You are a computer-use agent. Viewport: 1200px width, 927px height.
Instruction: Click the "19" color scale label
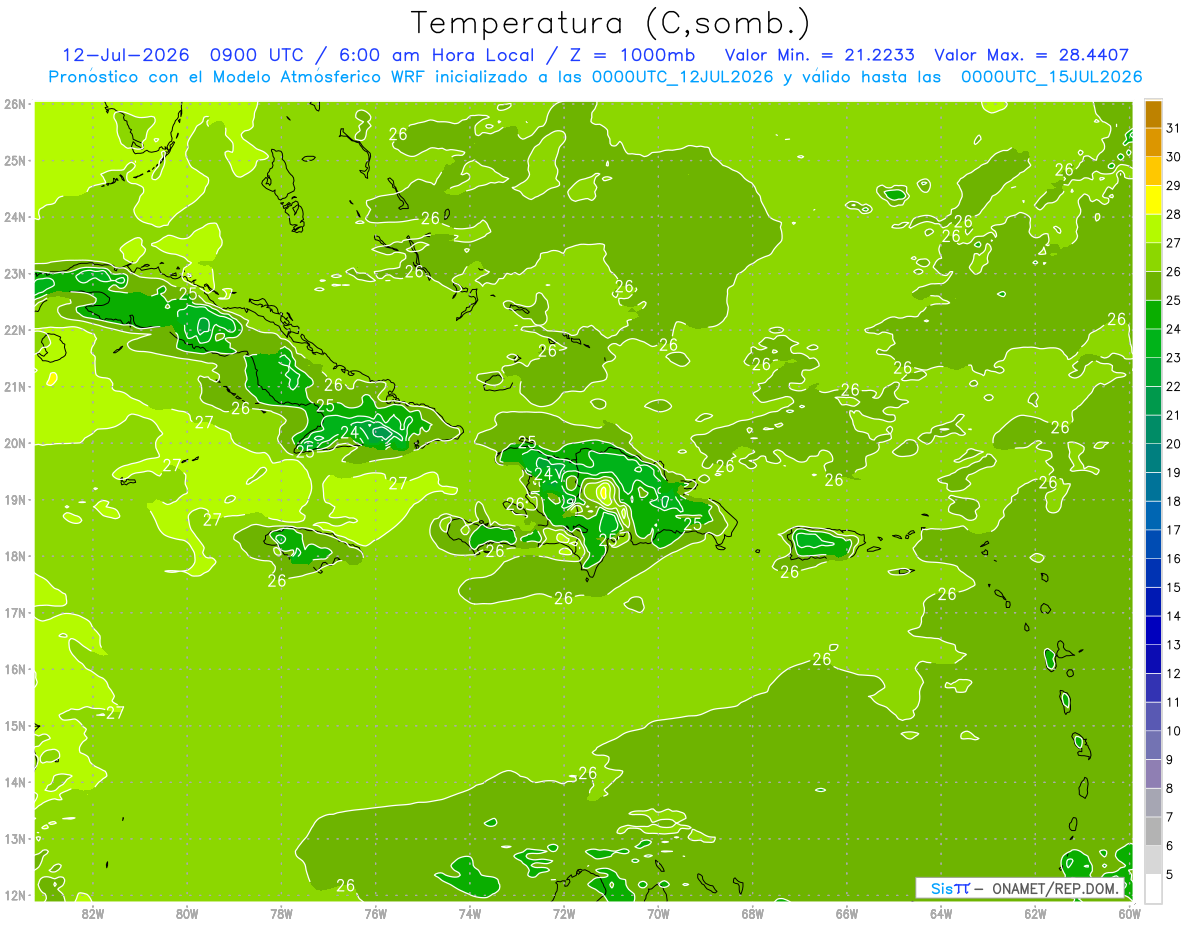coord(1174,472)
